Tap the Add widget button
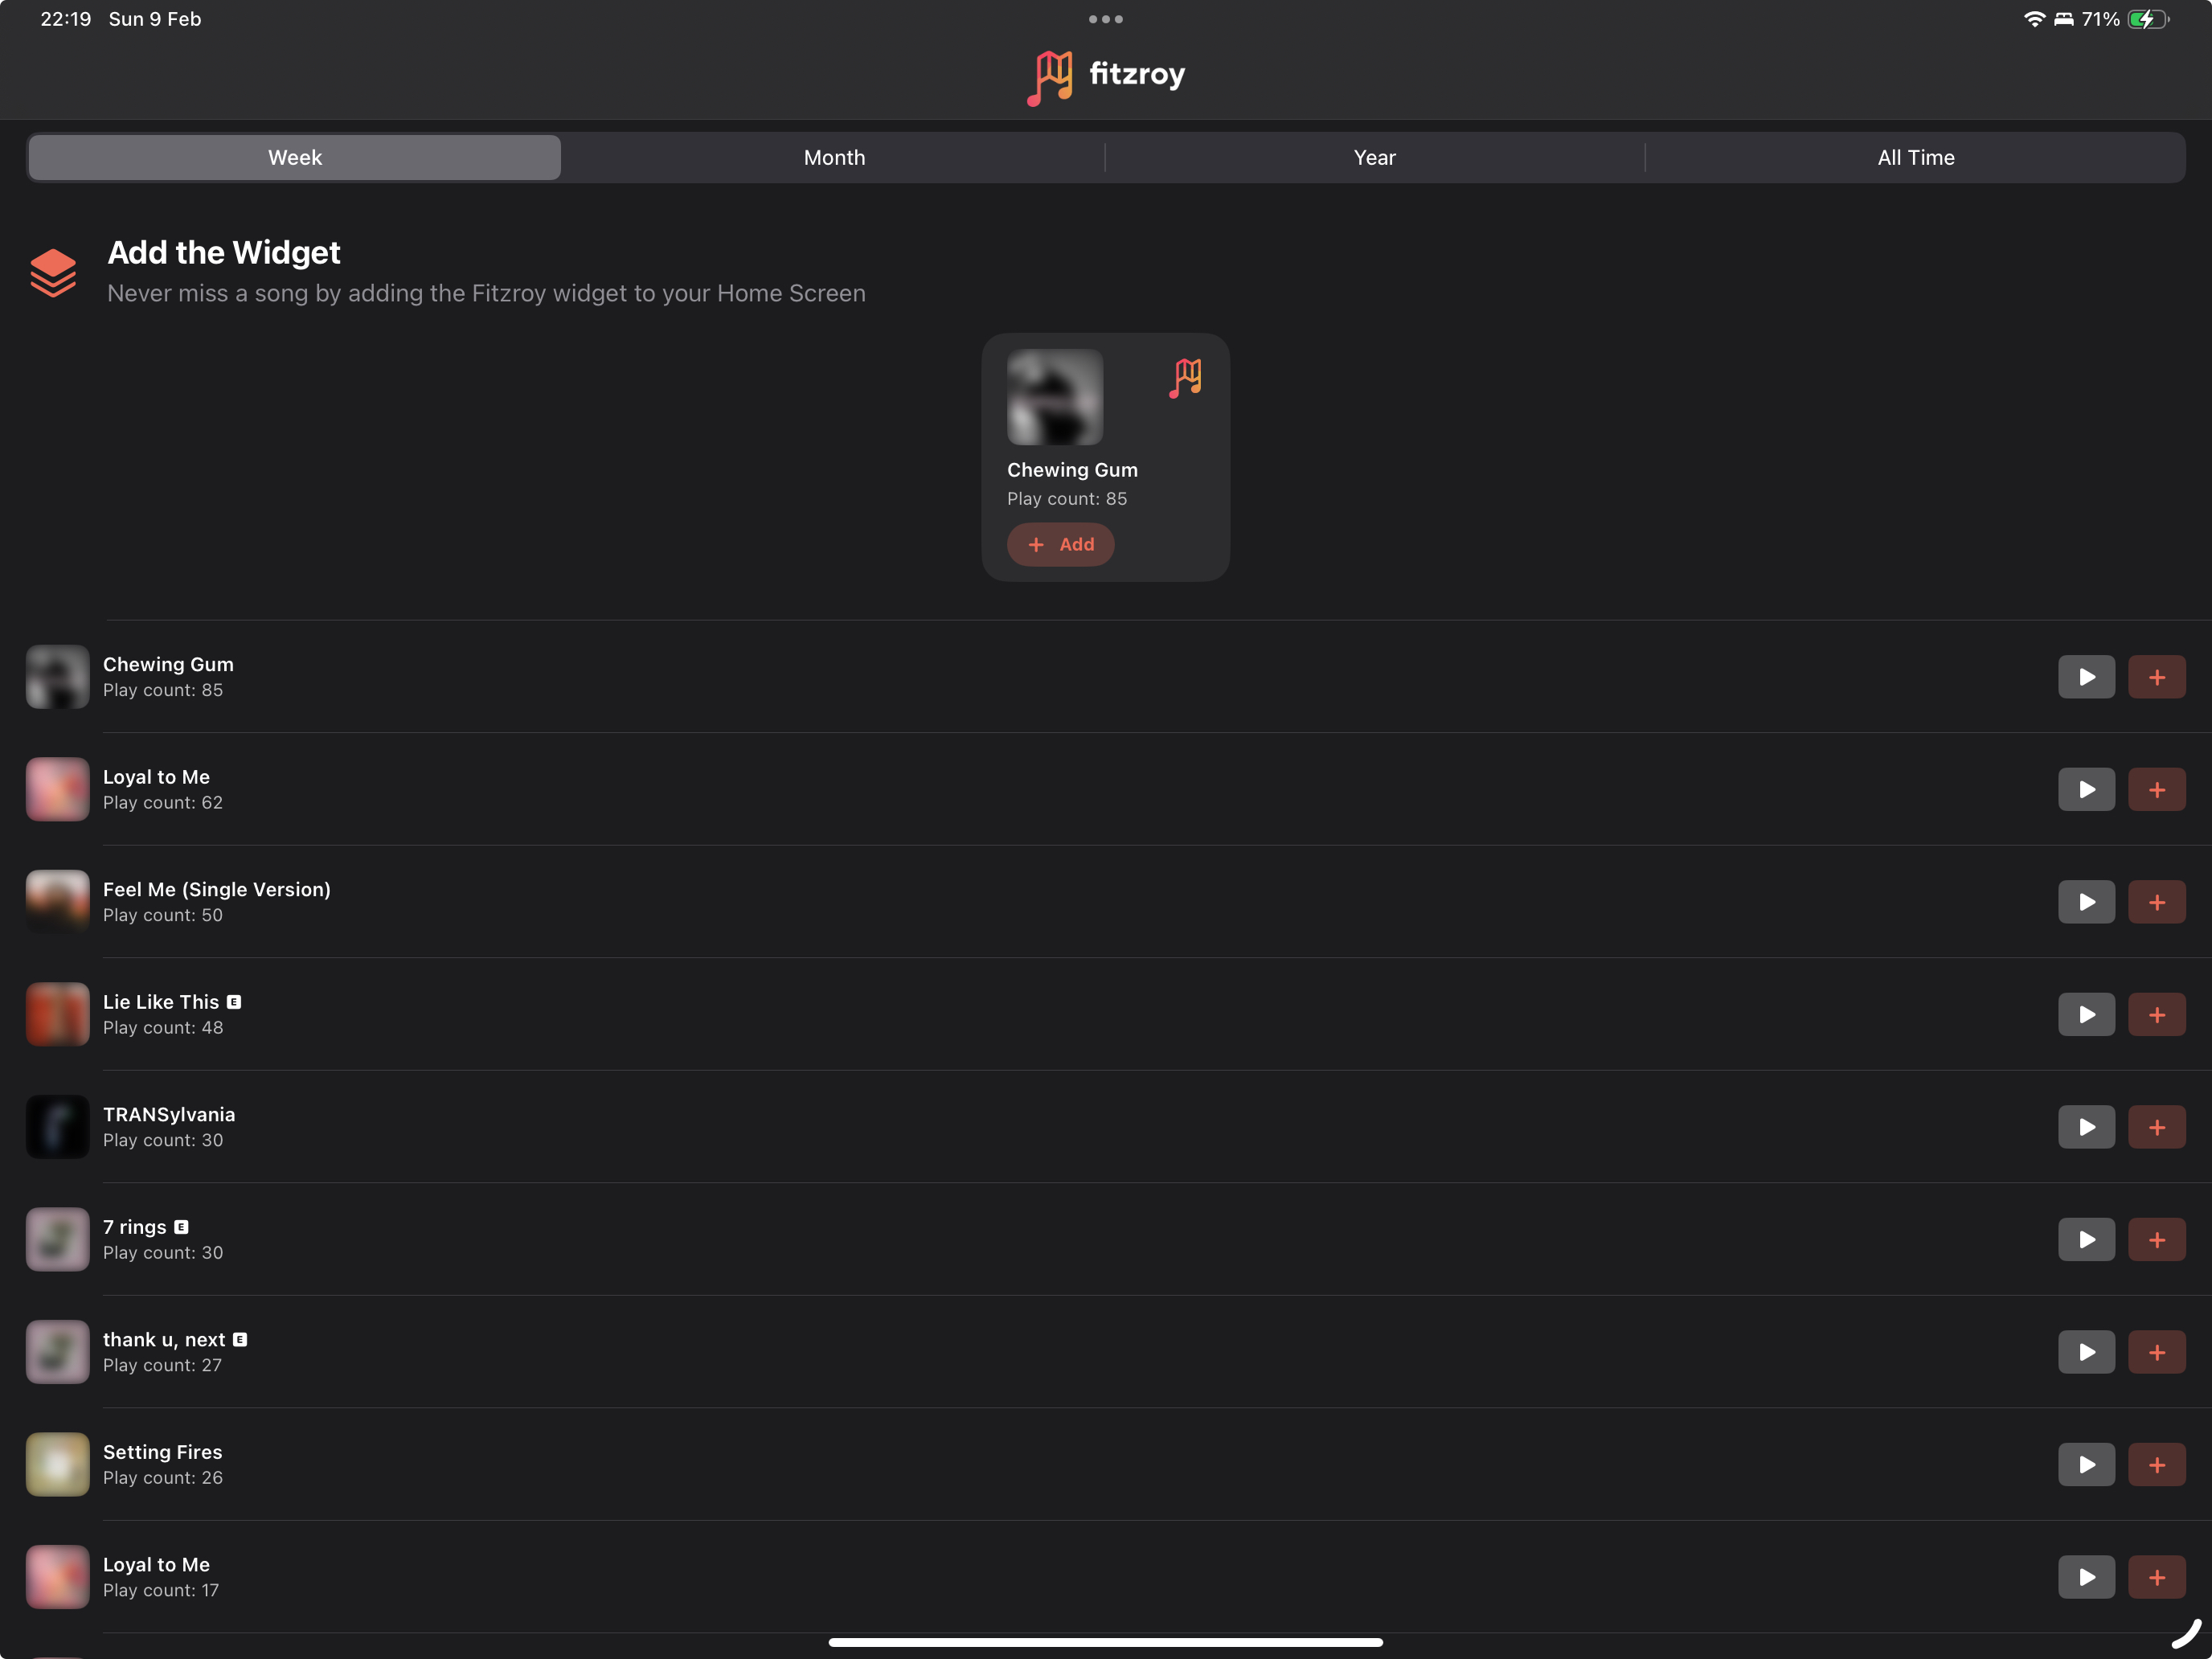The width and height of the screenshot is (2212, 1659). pos(1060,544)
